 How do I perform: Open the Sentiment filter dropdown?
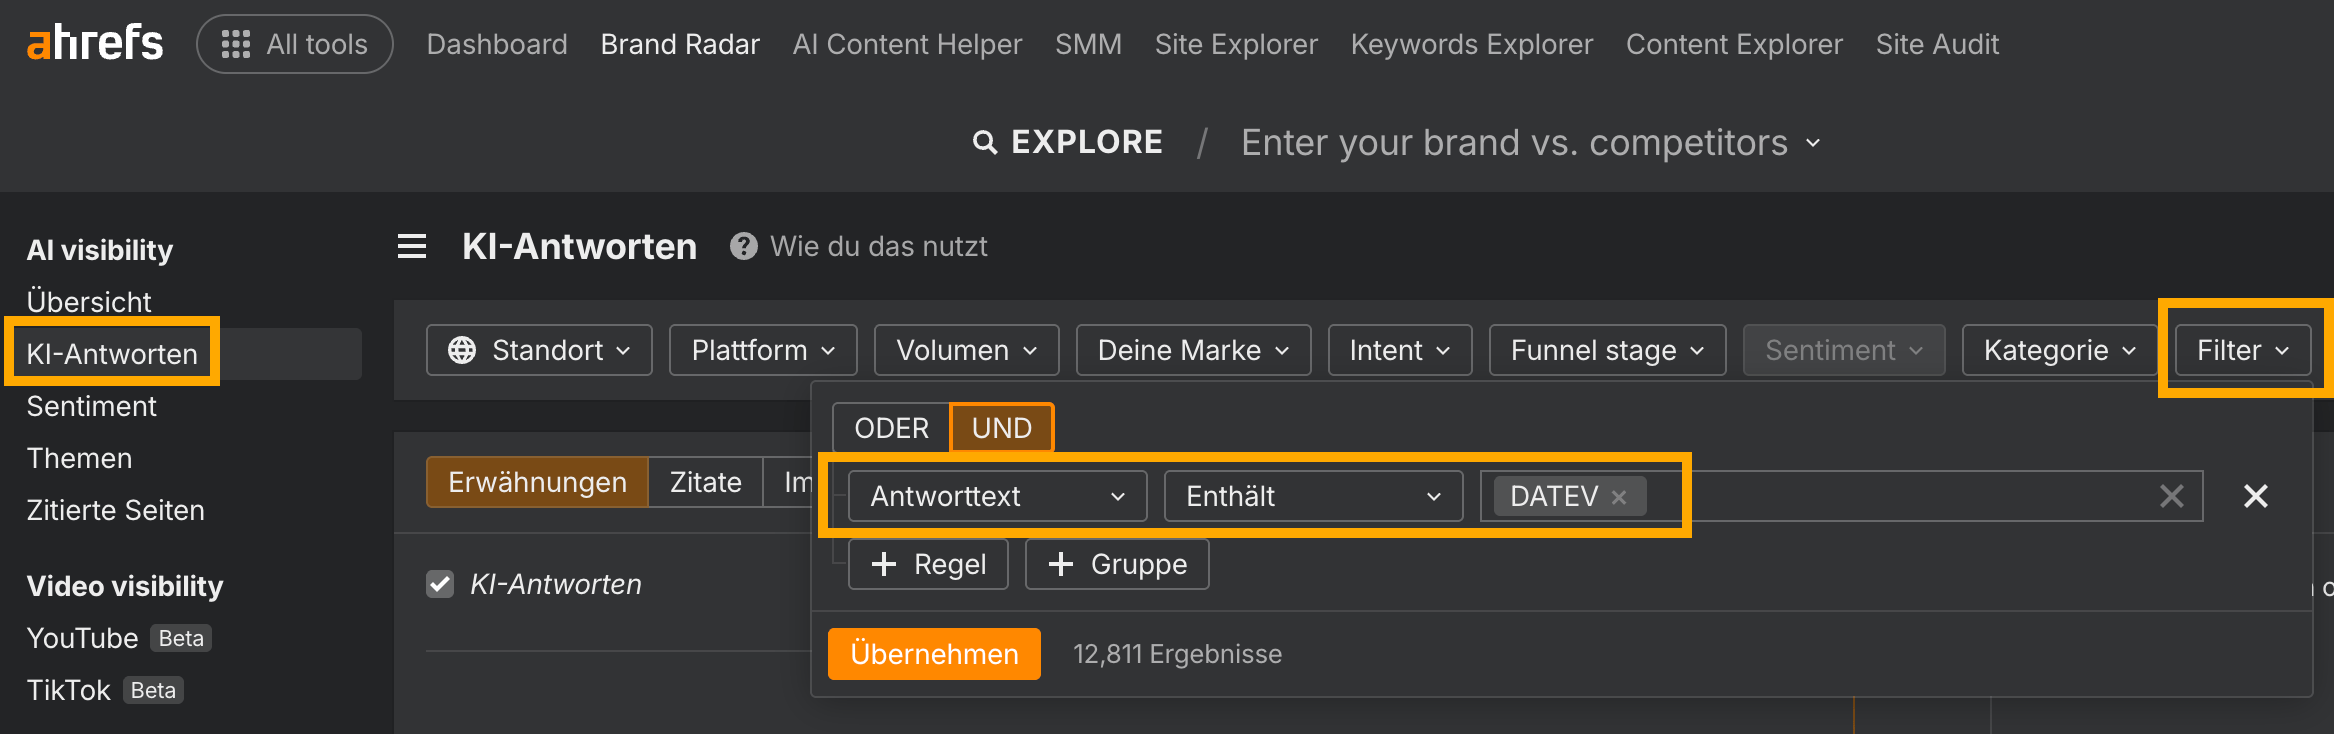coord(1844,350)
